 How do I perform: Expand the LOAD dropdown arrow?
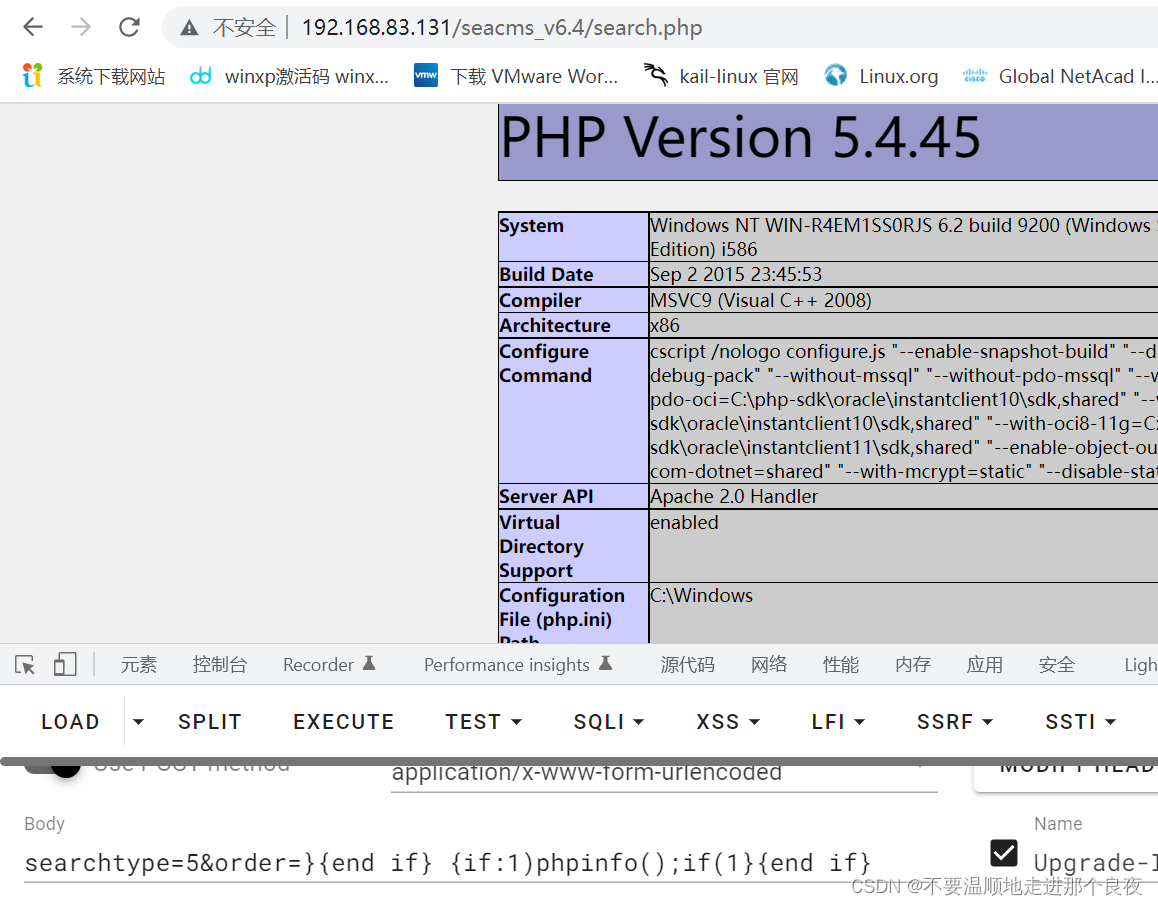(138, 722)
